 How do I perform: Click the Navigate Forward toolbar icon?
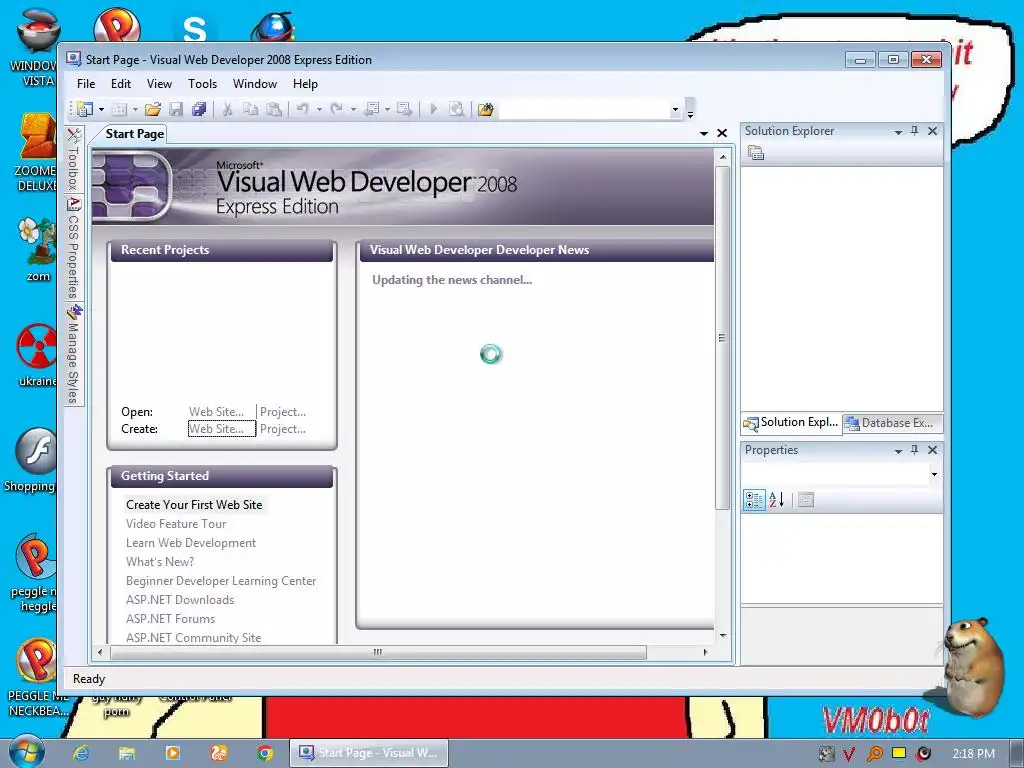coord(404,109)
